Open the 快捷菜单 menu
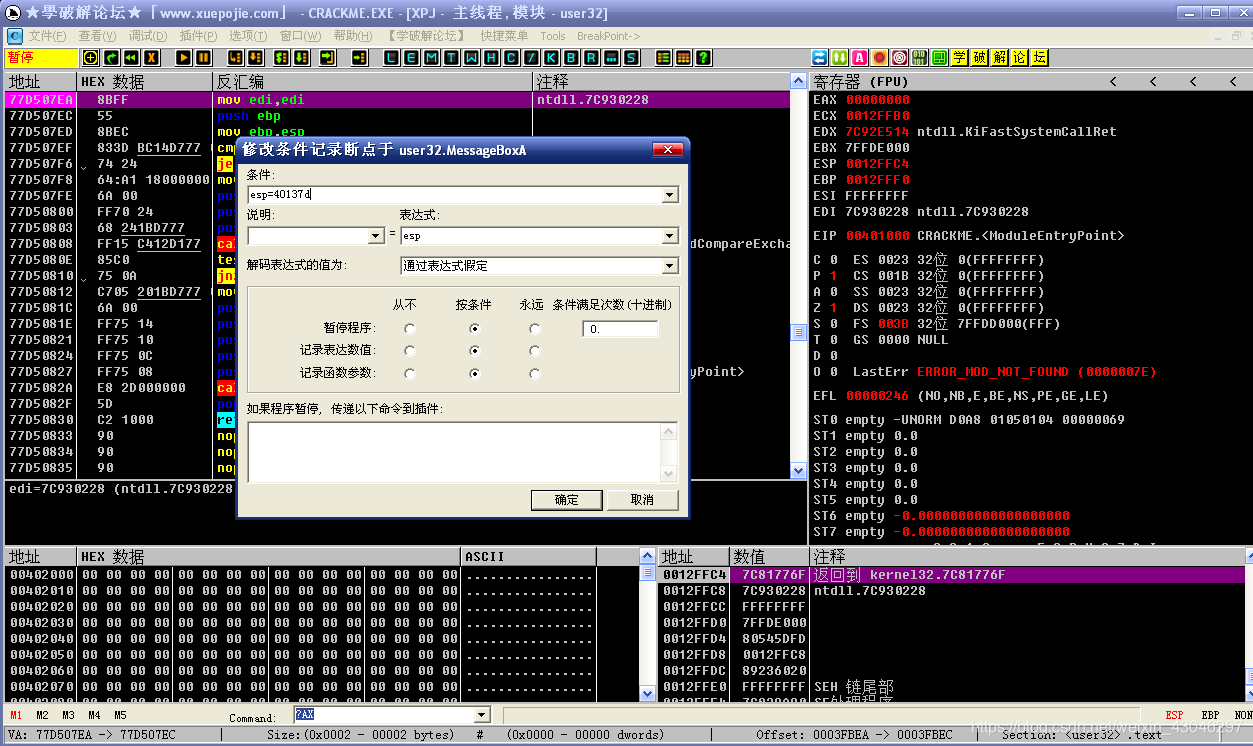This screenshot has height=746, width=1253. (504, 36)
